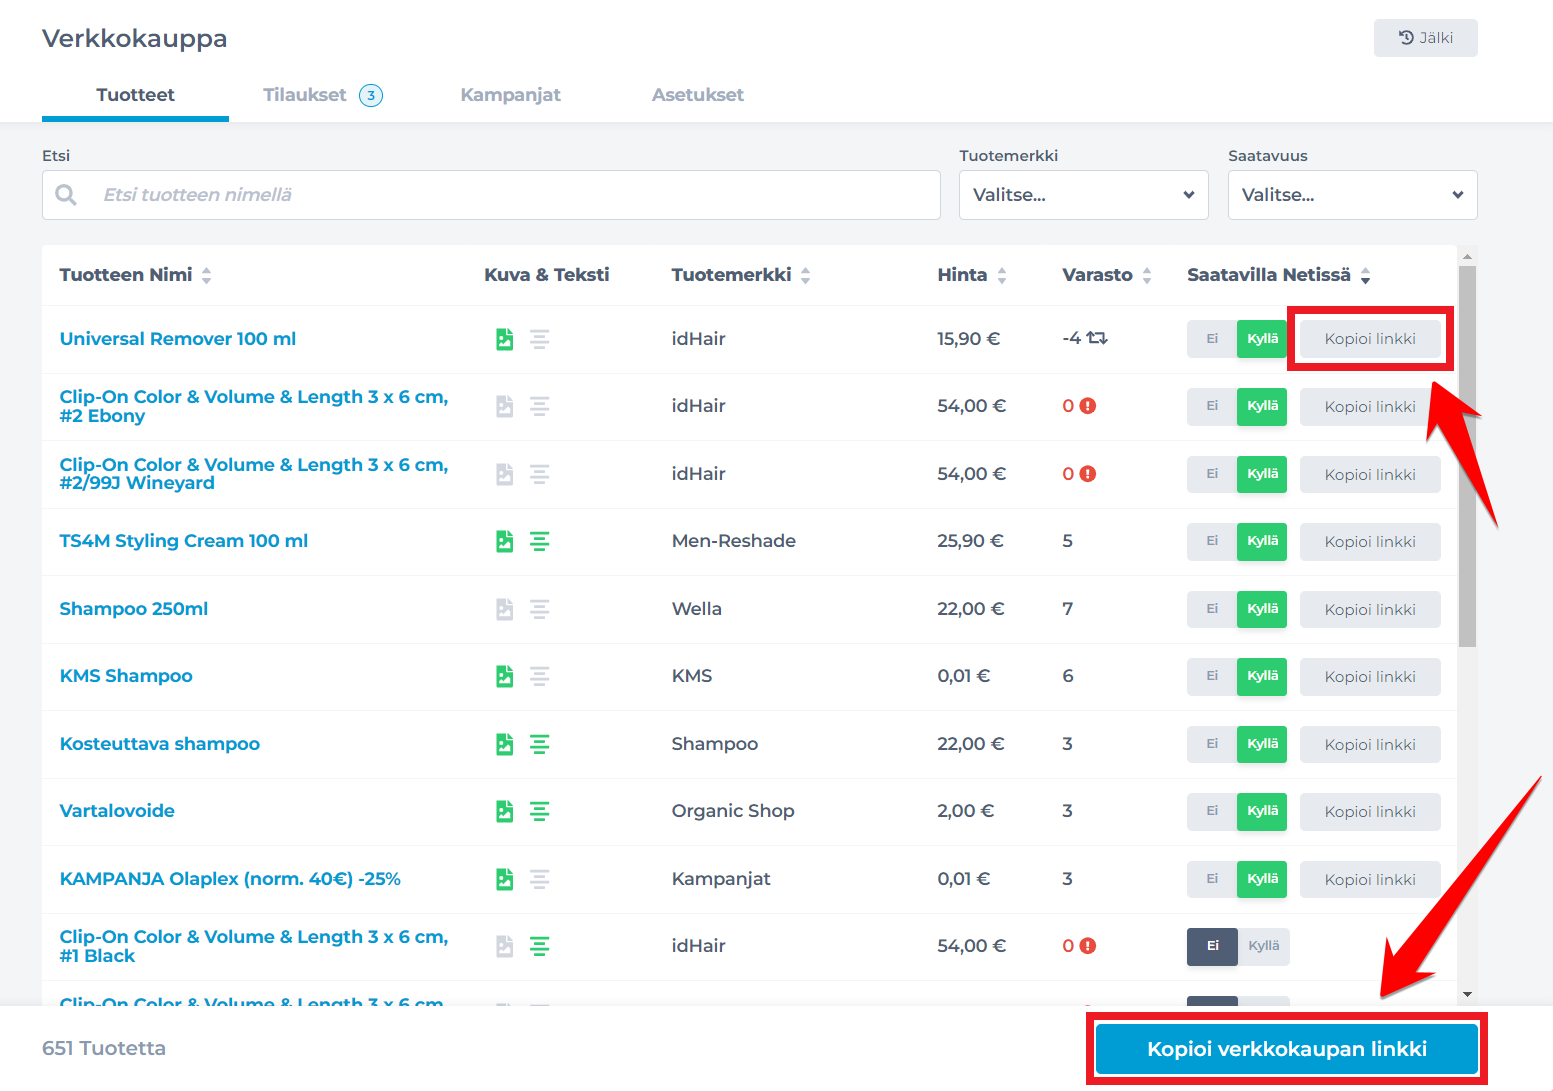Click text icon for Shampoo 250ml row
Screen dimensions: 1553x1091
tap(539, 609)
